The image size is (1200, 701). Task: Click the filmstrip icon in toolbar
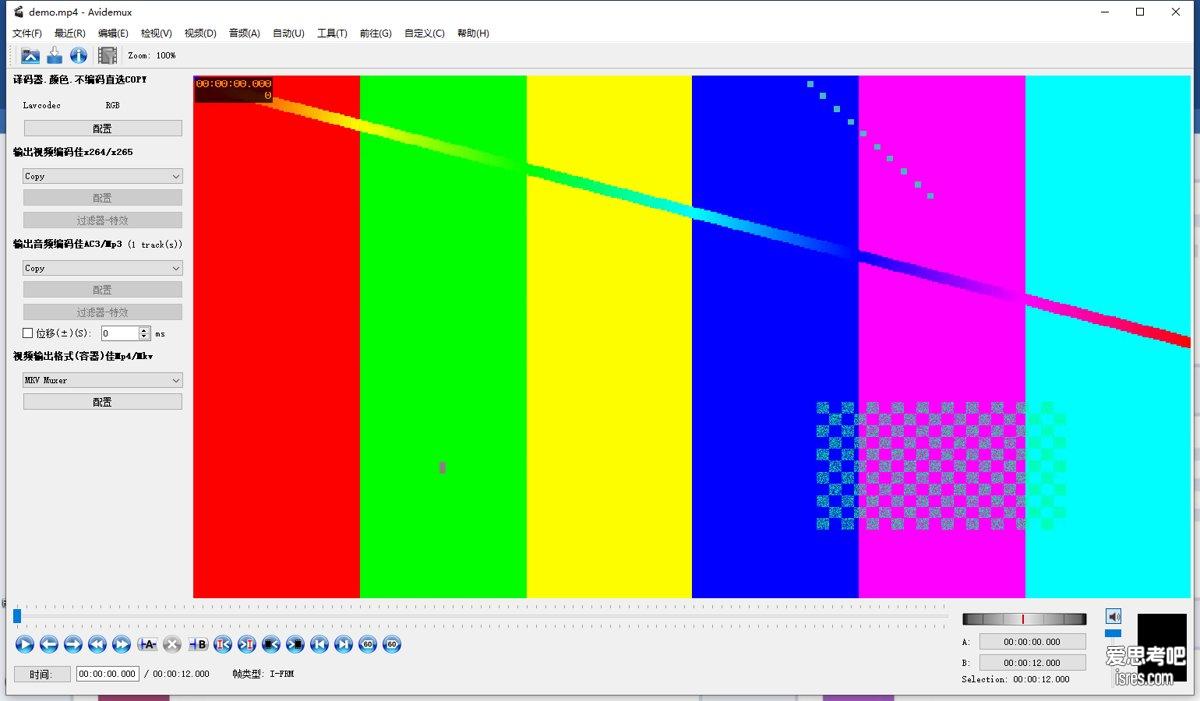(x=108, y=56)
